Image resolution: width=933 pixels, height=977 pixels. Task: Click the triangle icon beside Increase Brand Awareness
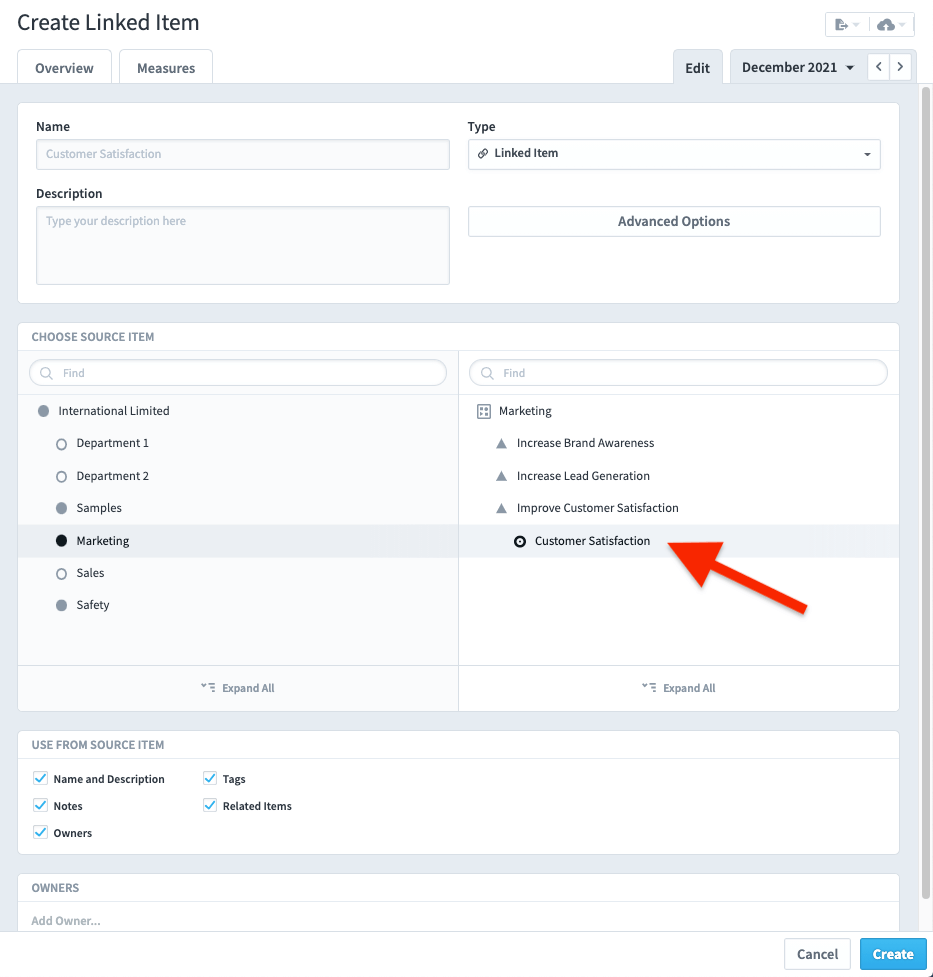[501, 443]
